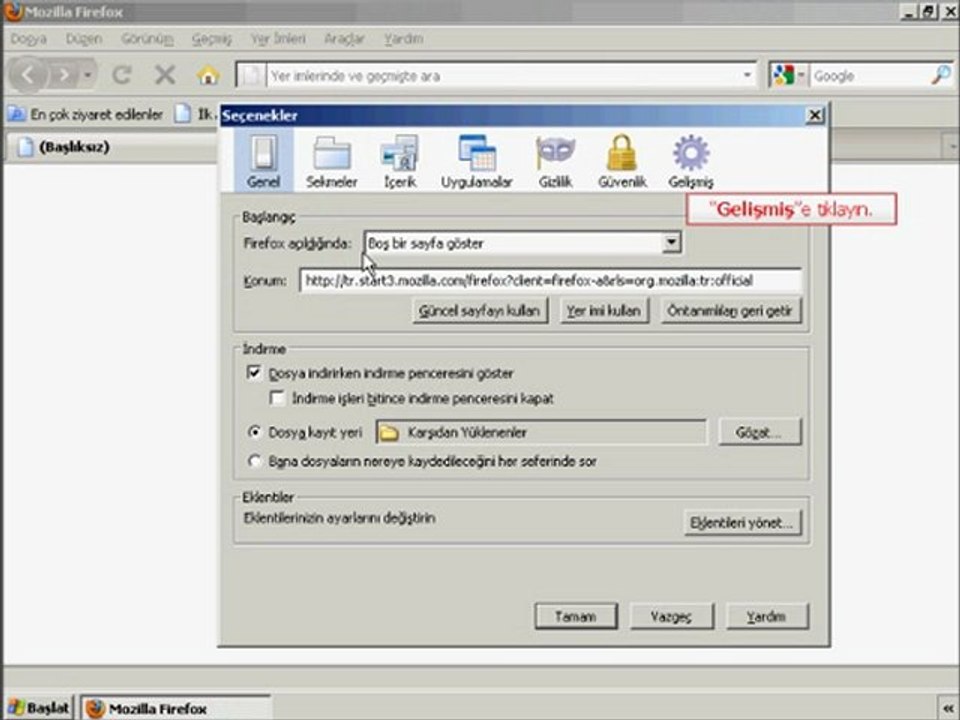Click the Başlat start button
Screen dimensions: 960x720
pos(39,708)
